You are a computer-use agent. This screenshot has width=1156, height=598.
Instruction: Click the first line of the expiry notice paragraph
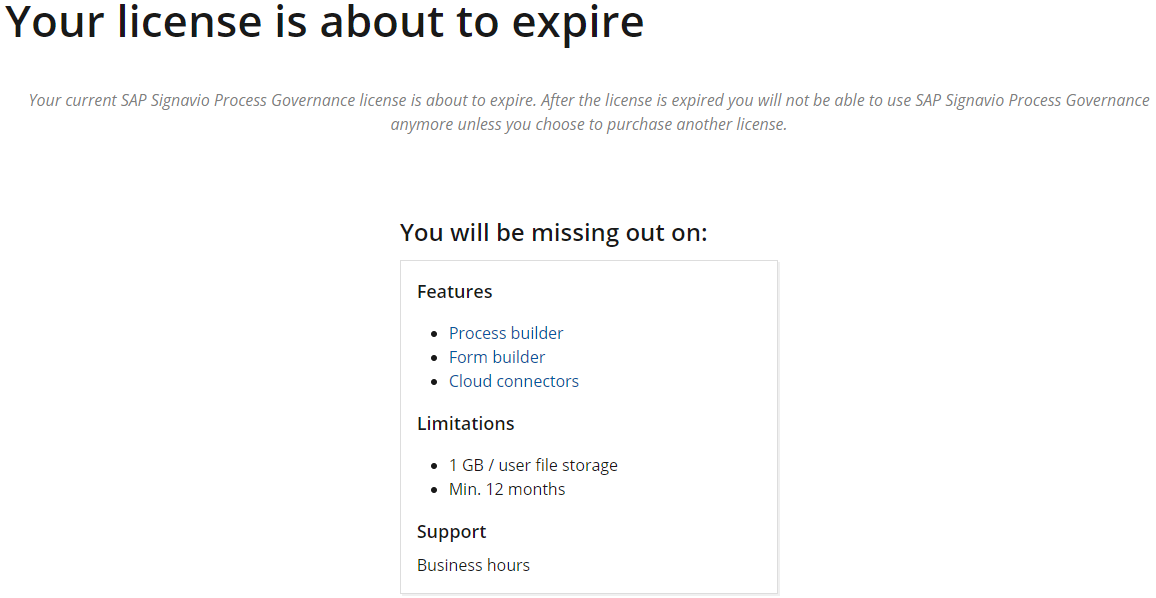click(589, 100)
